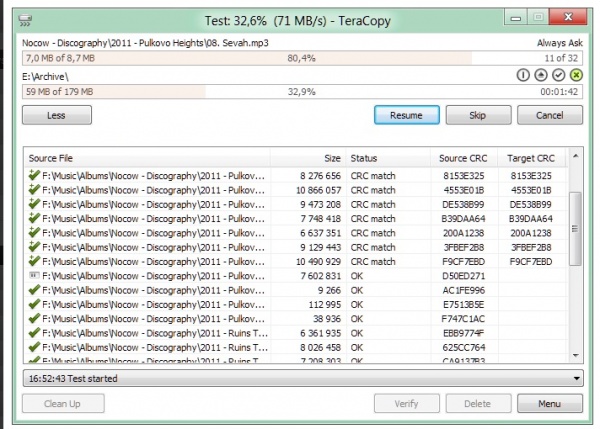The image size is (600, 429).
Task: Resume the paused test operation
Action: point(407,115)
